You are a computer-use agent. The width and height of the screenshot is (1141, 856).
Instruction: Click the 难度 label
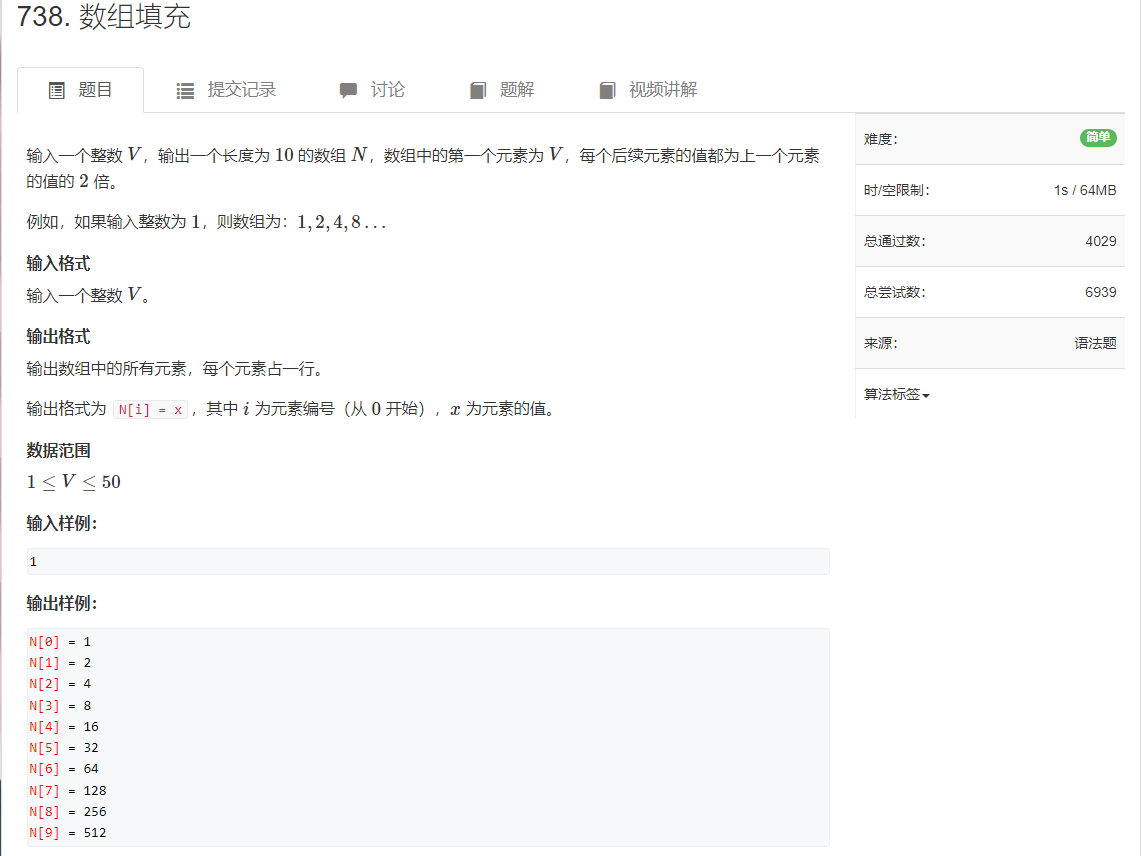(x=880, y=139)
